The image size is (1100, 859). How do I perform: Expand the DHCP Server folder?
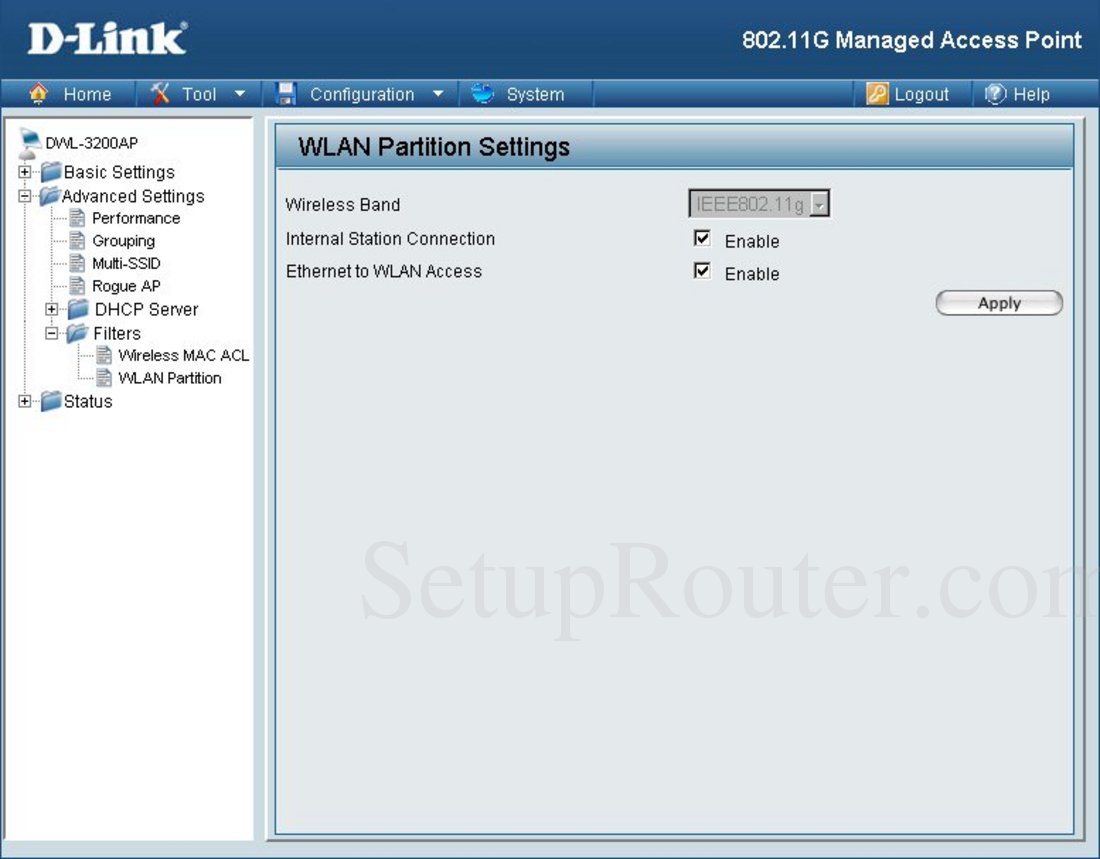coord(52,309)
